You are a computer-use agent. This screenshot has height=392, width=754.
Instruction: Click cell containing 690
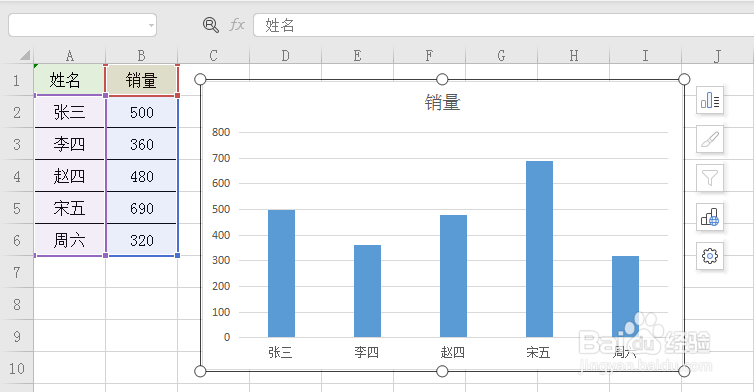pyautogui.click(x=141, y=208)
